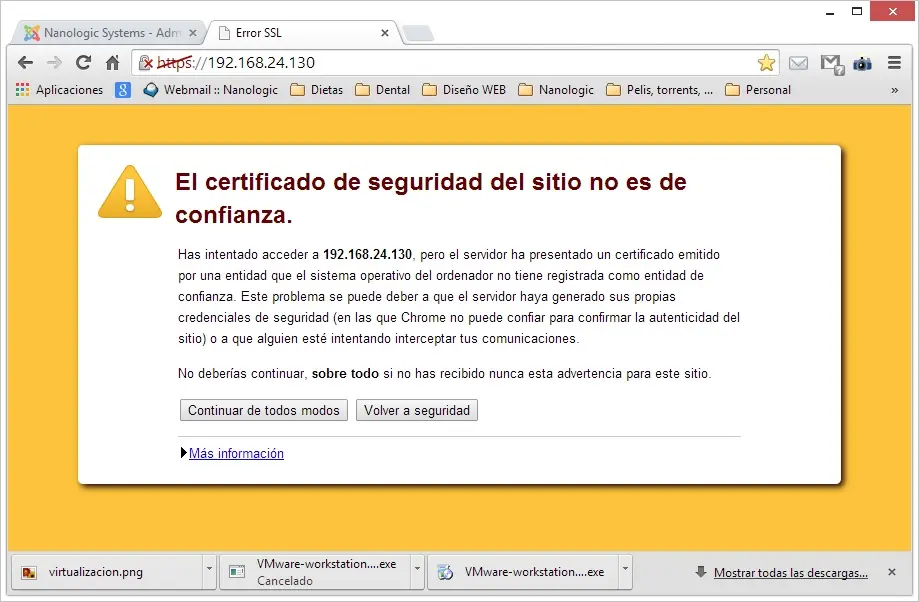Maximize the Chrome window

(x=857, y=11)
